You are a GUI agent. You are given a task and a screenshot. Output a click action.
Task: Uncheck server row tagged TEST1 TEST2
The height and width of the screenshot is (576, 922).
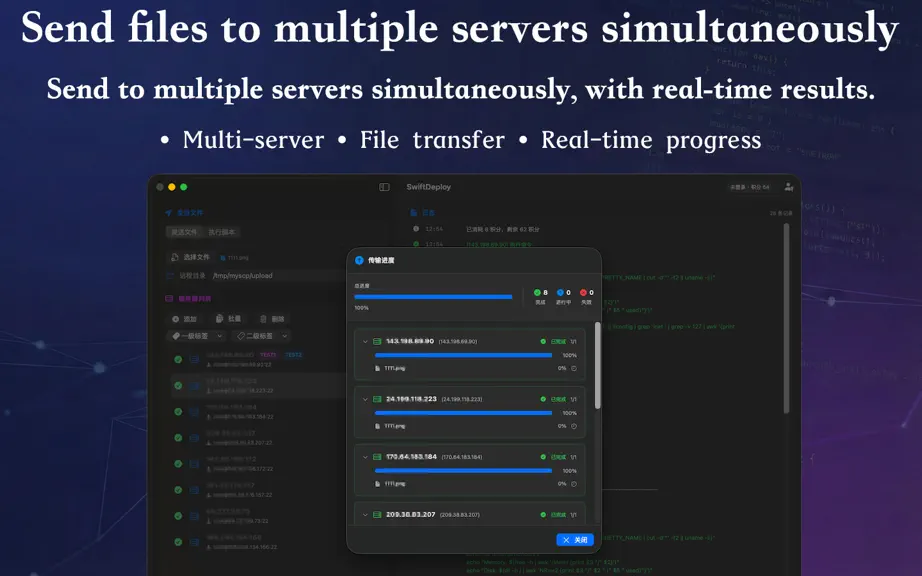click(x=178, y=359)
